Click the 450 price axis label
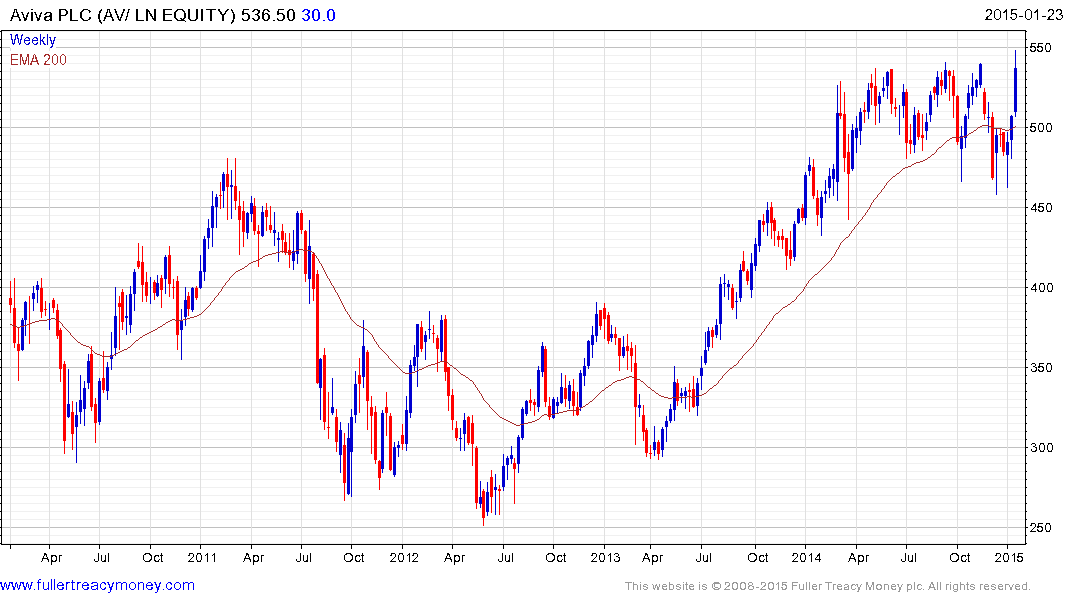The width and height of the screenshot is (1075, 600). (x=1040, y=208)
